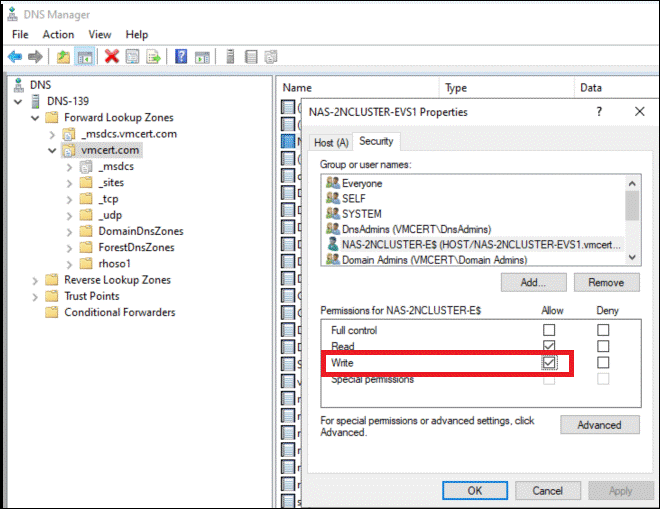Click the Forward Lookup Zones folder icon
The width and height of the screenshot is (660, 509).
coord(52,117)
